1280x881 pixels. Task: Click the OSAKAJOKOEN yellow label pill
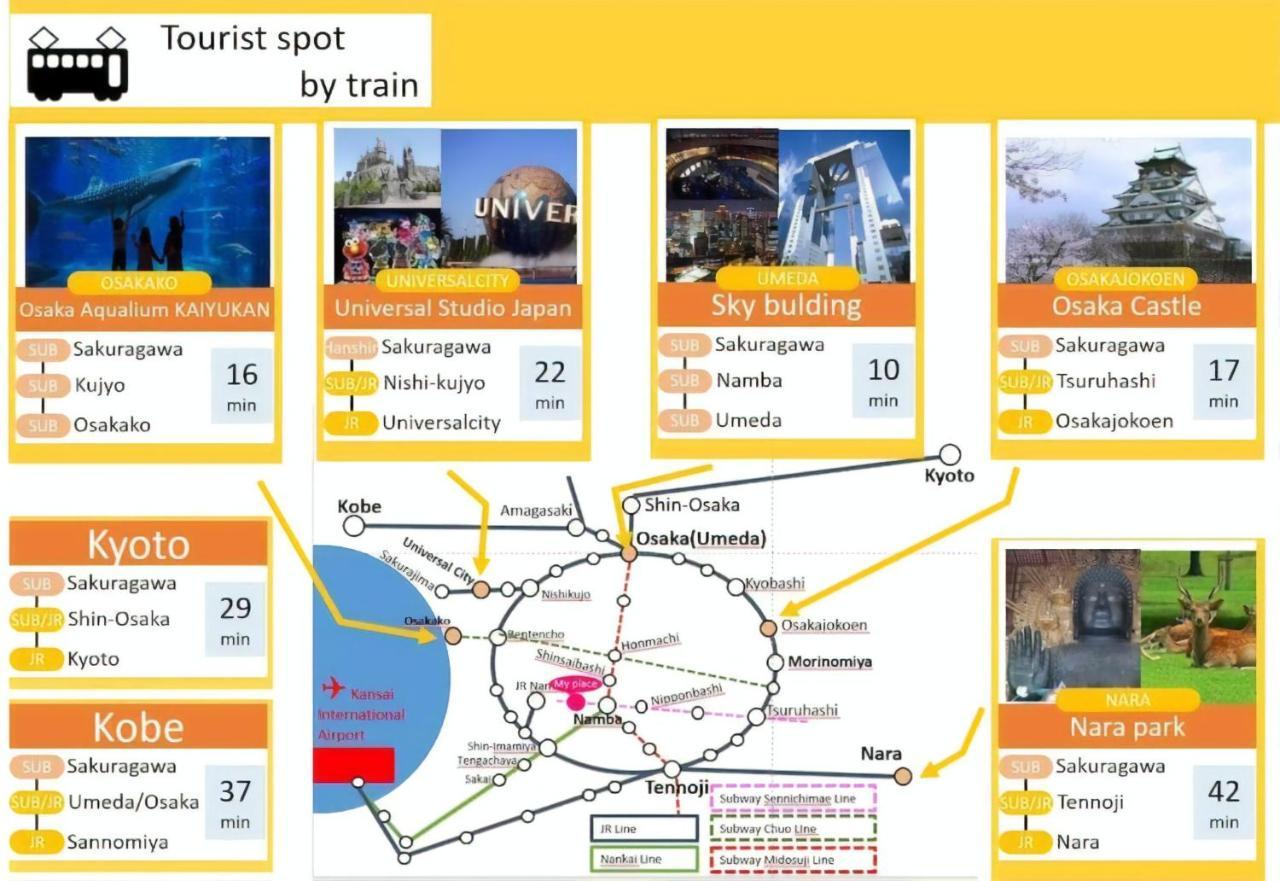click(x=1125, y=280)
